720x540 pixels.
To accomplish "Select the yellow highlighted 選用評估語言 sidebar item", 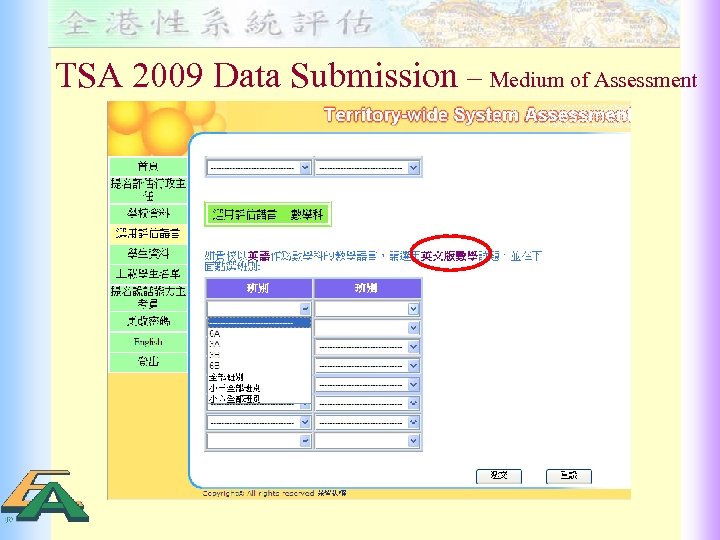I will click(x=148, y=234).
